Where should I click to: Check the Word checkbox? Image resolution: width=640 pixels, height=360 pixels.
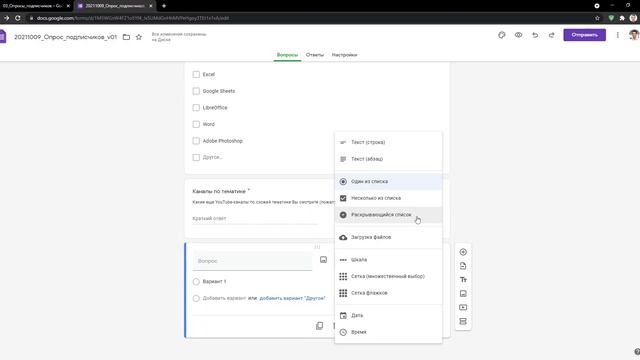[196, 124]
